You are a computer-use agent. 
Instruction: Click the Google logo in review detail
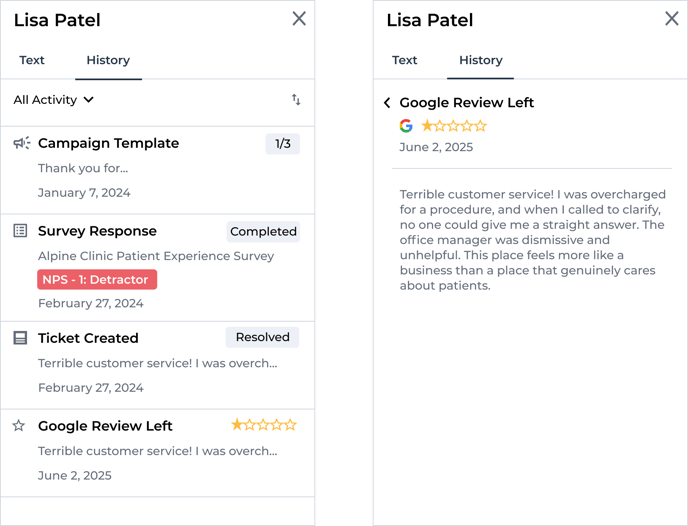coord(406,126)
